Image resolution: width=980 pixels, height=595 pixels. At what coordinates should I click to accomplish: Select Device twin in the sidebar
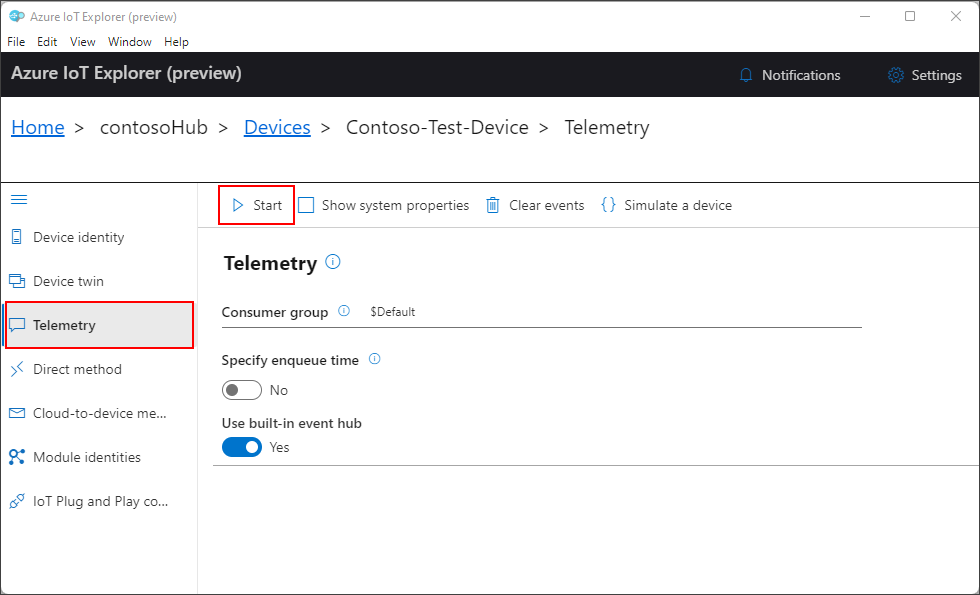[68, 281]
